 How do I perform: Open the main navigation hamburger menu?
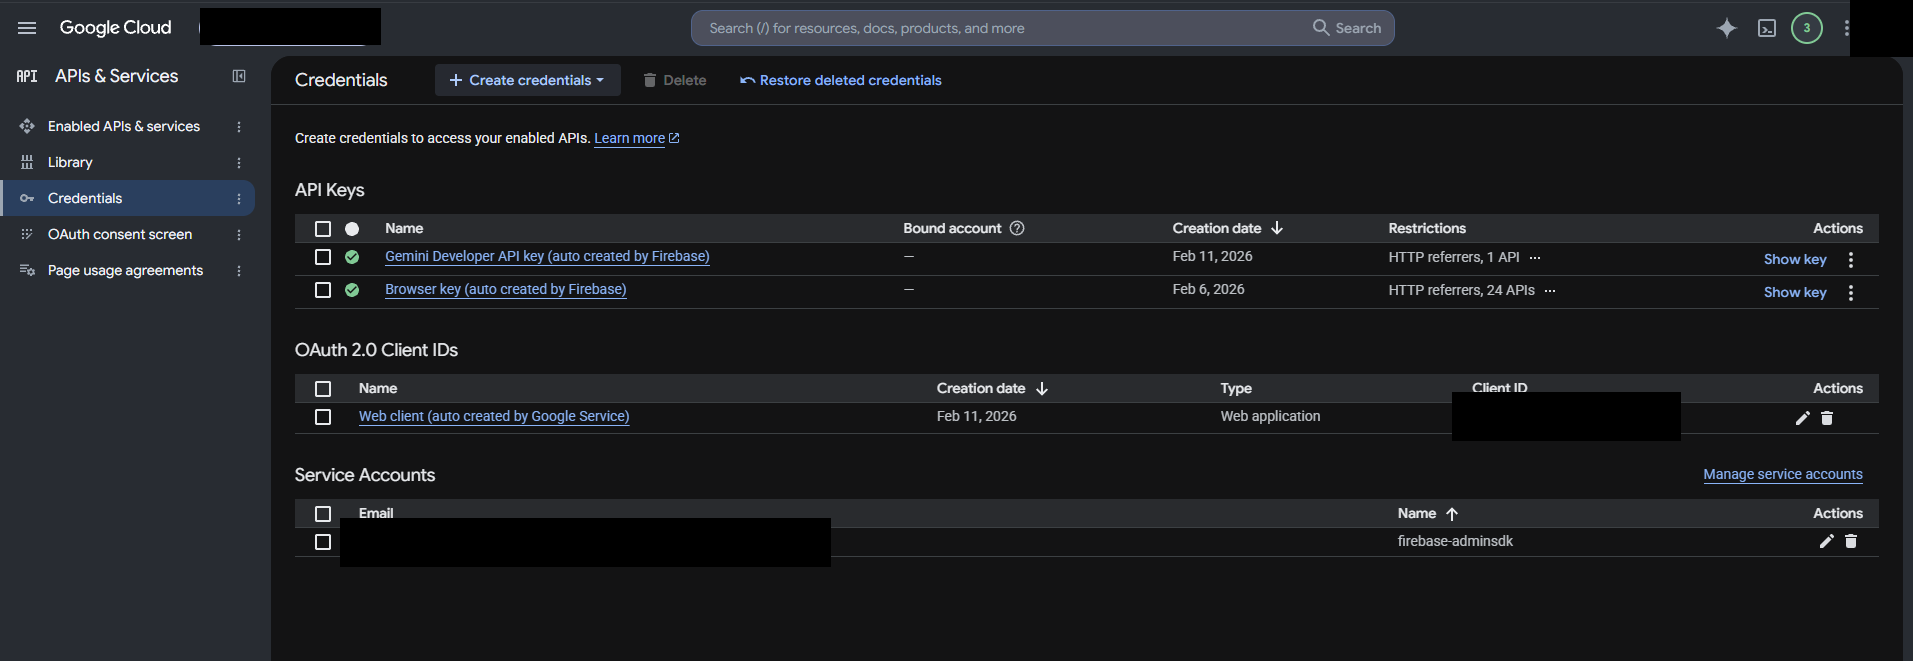click(x=27, y=28)
